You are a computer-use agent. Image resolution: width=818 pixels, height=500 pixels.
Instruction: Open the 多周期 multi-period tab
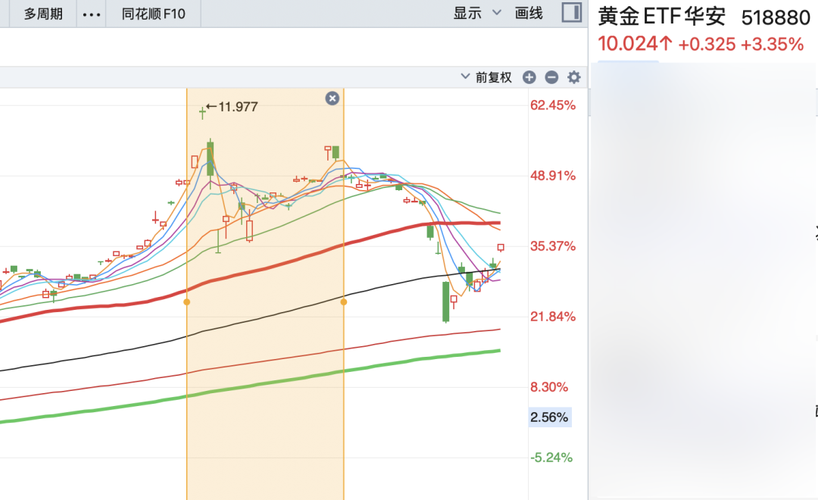(x=42, y=14)
